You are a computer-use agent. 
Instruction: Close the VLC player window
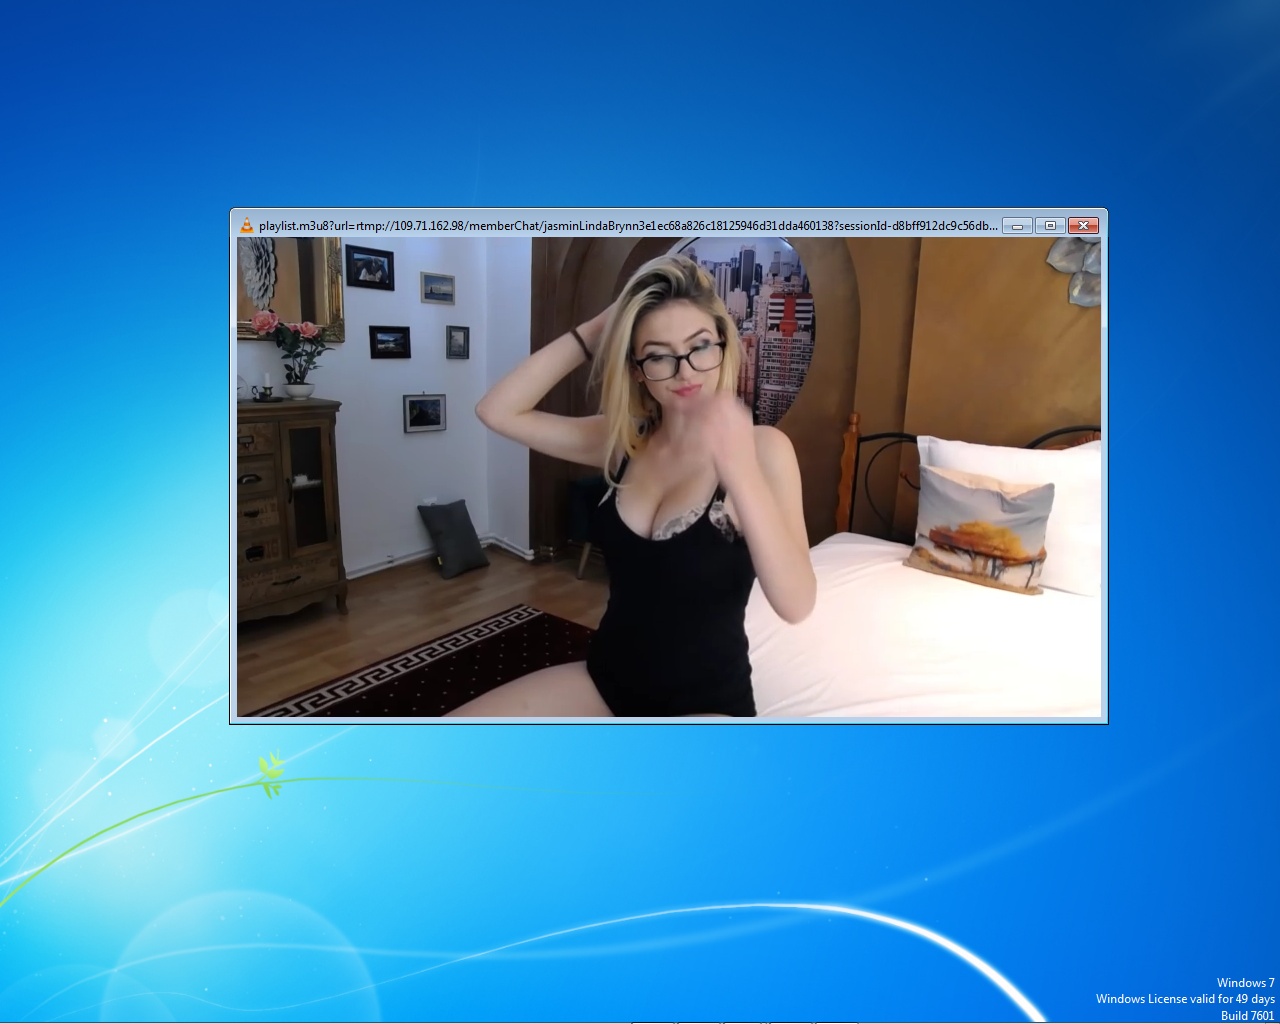1083,225
